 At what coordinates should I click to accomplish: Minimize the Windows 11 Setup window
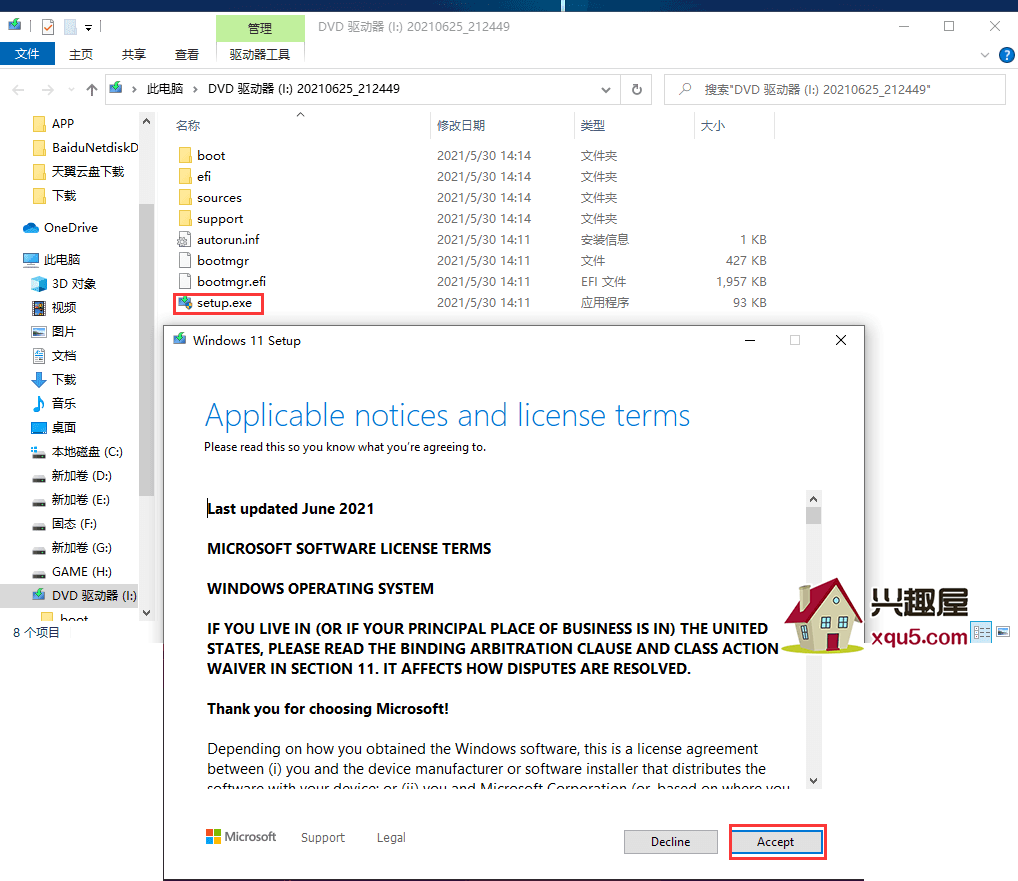click(750, 340)
